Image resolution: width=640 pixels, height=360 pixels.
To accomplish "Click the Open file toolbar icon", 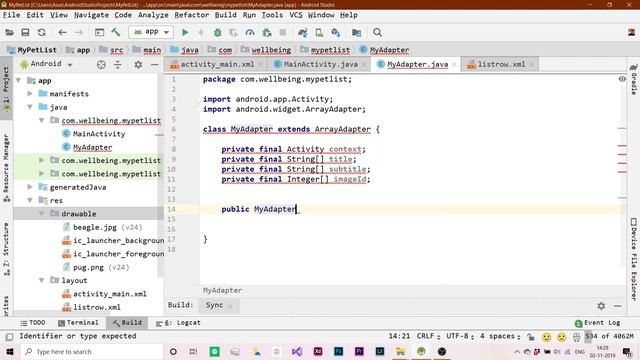I will pyautogui.click(x=9, y=32).
